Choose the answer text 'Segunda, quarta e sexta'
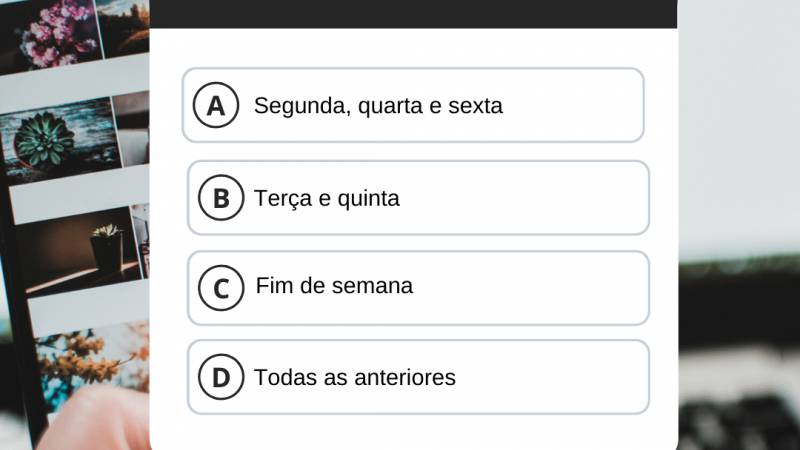 [x=378, y=105]
